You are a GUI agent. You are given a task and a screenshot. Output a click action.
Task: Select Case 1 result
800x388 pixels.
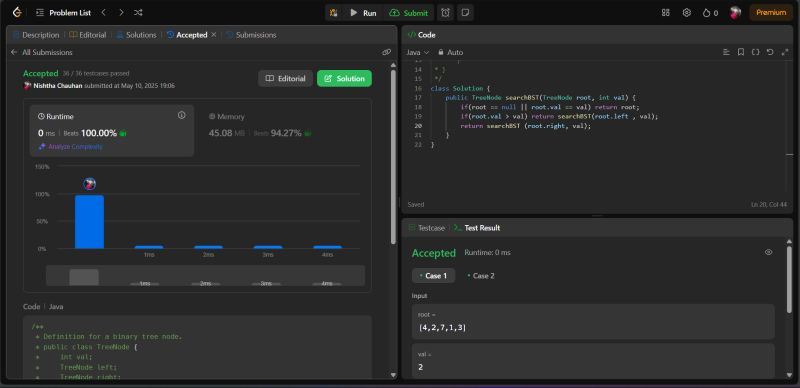tap(433, 276)
